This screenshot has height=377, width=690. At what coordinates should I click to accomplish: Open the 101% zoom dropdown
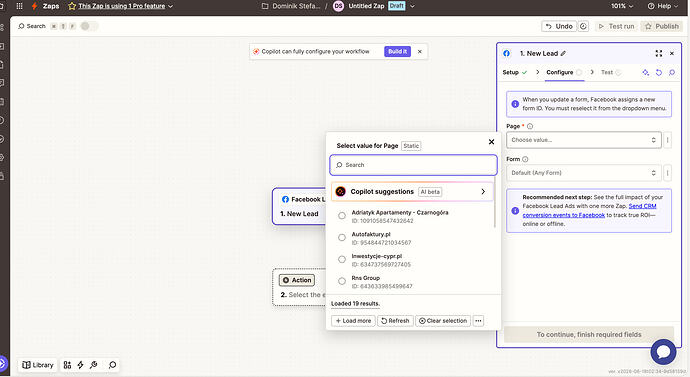622,6
